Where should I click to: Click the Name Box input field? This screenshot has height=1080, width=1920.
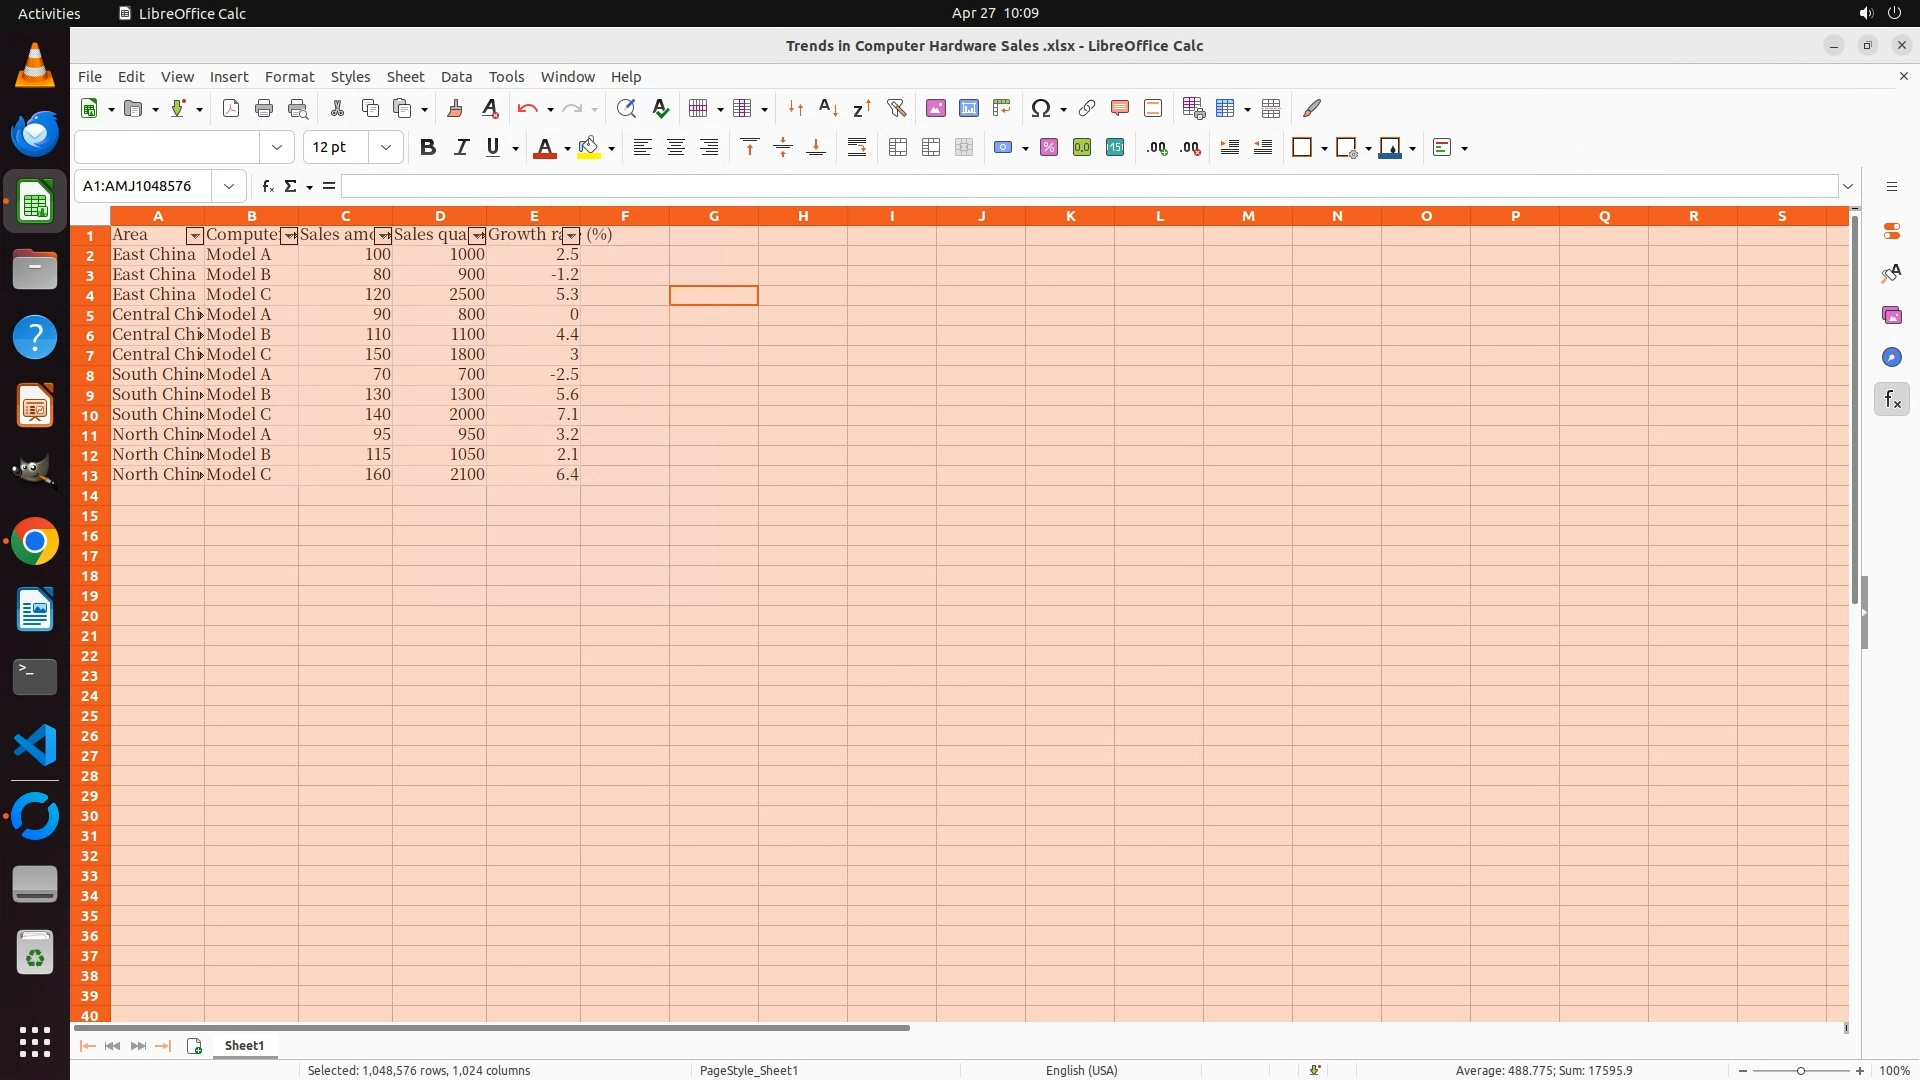point(143,186)
